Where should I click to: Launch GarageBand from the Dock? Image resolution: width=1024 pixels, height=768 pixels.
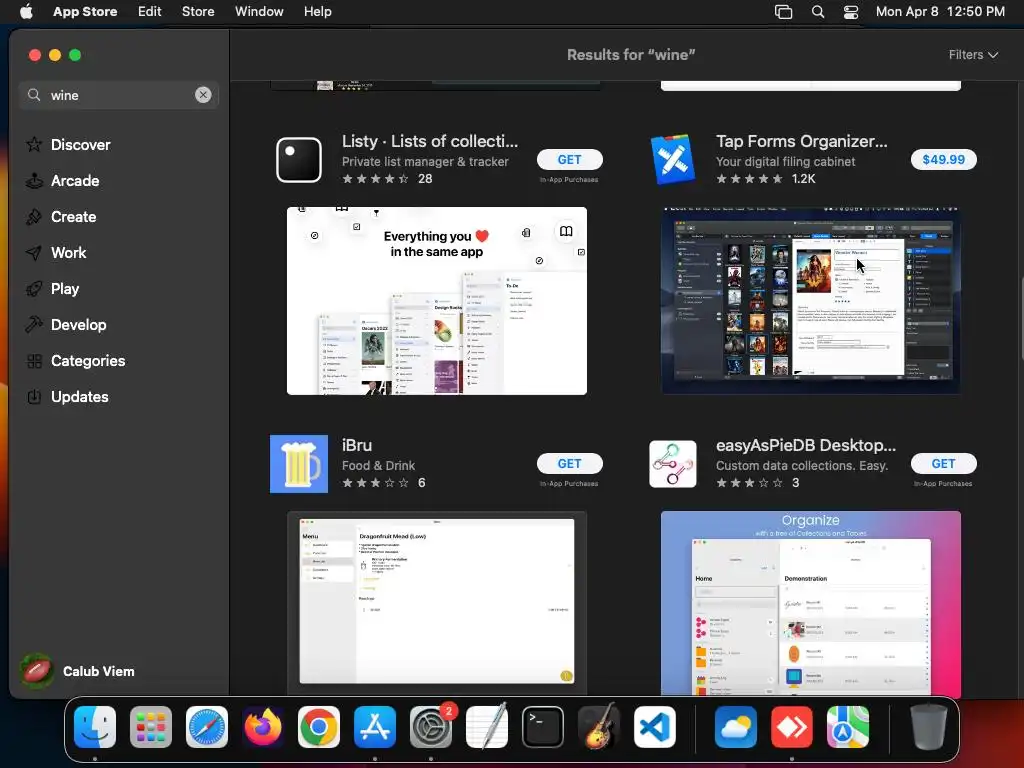[x=599, y=727]
